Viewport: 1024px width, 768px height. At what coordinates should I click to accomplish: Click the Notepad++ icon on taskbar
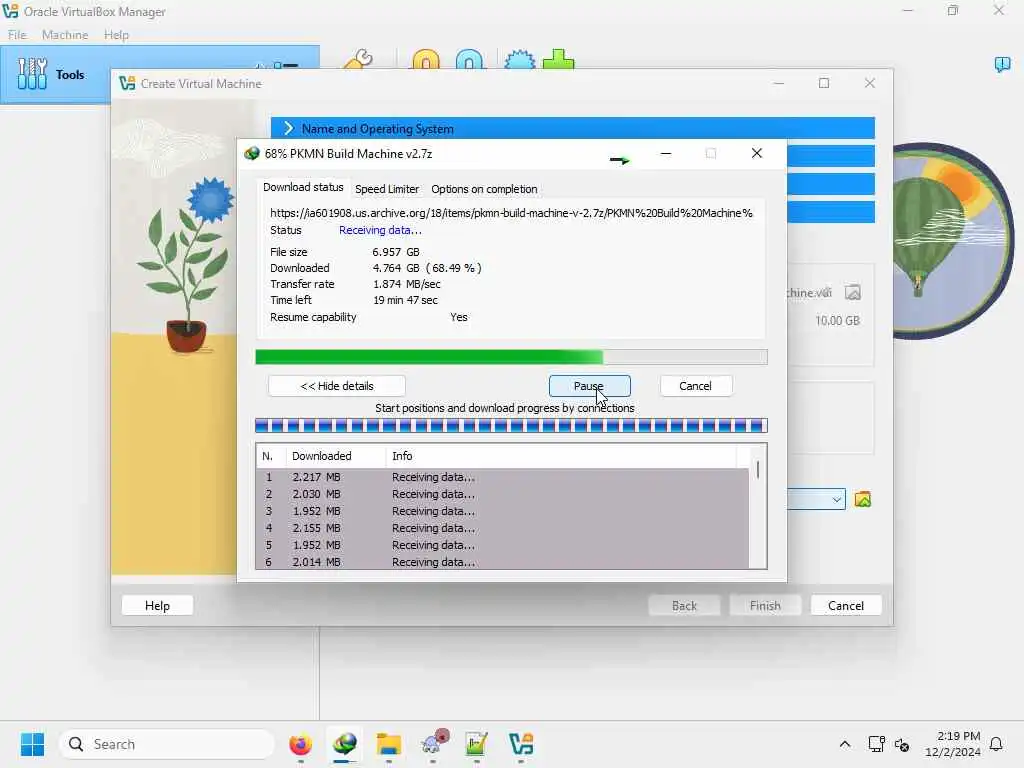tap(477, 744)
